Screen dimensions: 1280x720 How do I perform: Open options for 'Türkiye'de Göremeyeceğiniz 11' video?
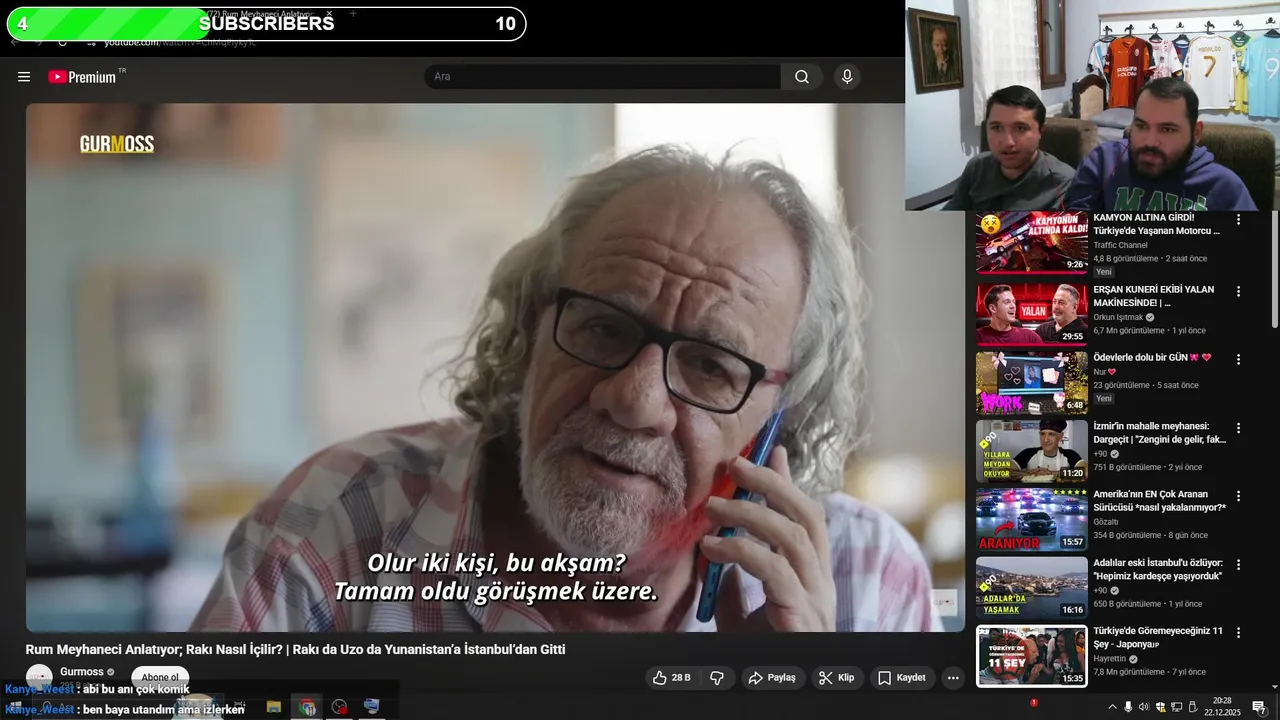[x=1238, y=633]
